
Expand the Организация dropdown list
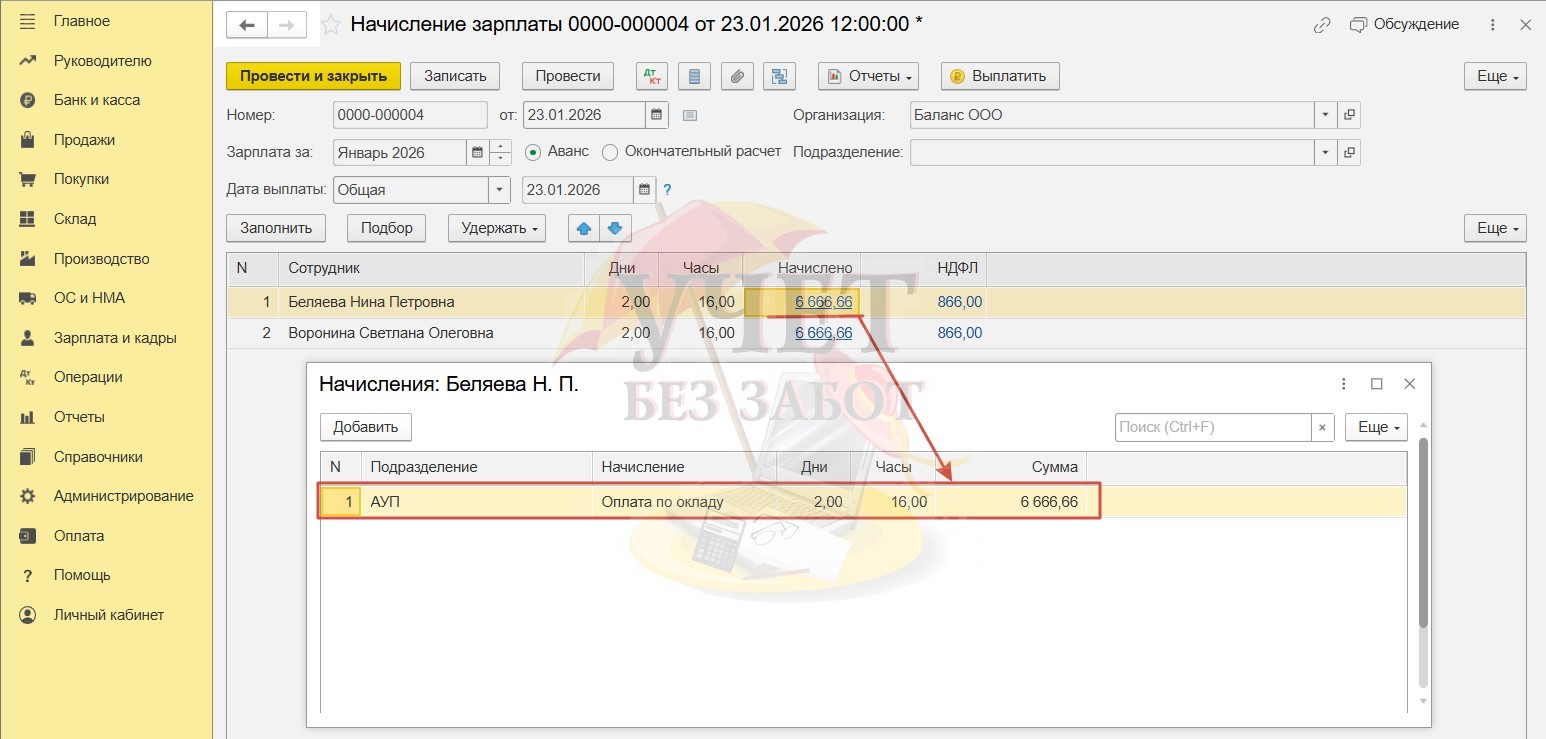(x=1325, y=115)
